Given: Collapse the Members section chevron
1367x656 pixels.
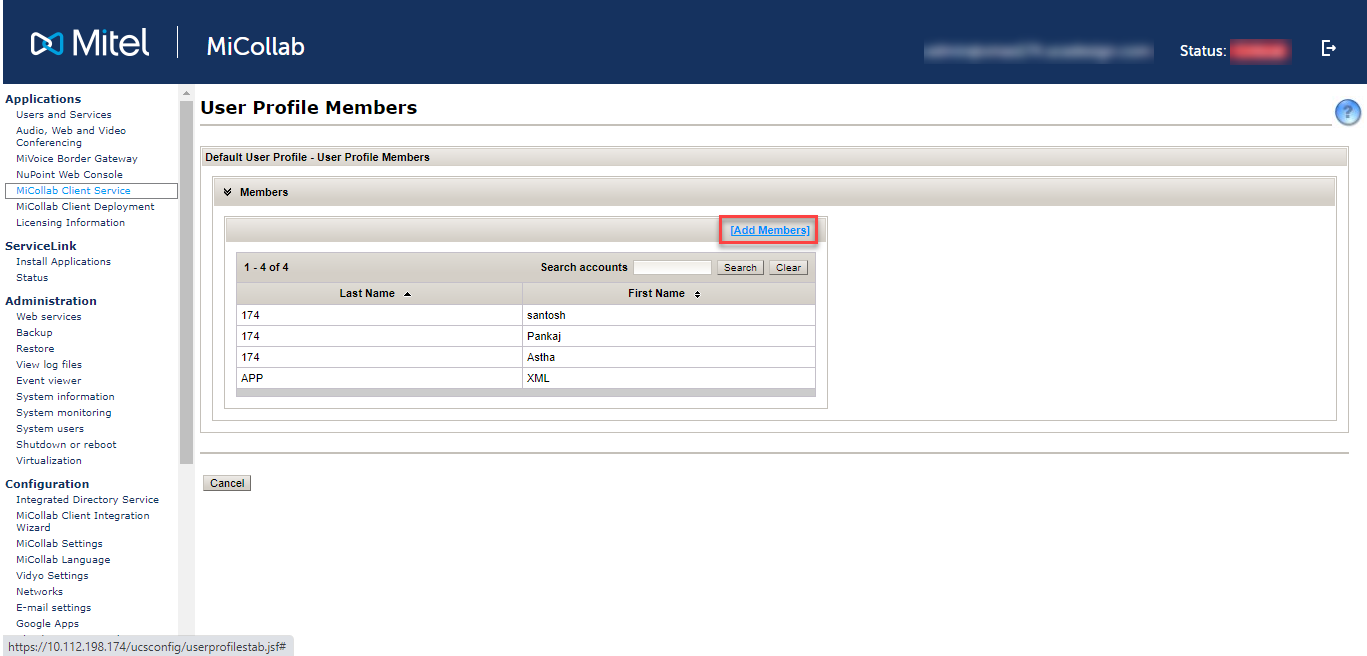Looking at the screenshot, I should [227, 192].
